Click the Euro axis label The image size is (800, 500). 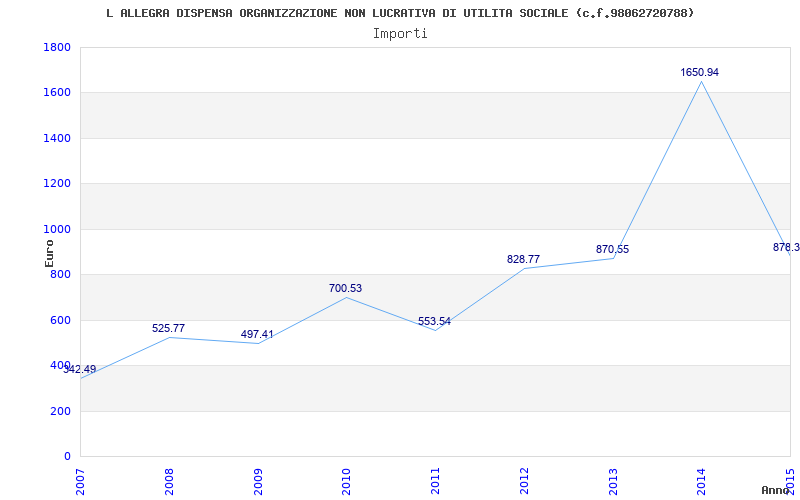point(49,253)
